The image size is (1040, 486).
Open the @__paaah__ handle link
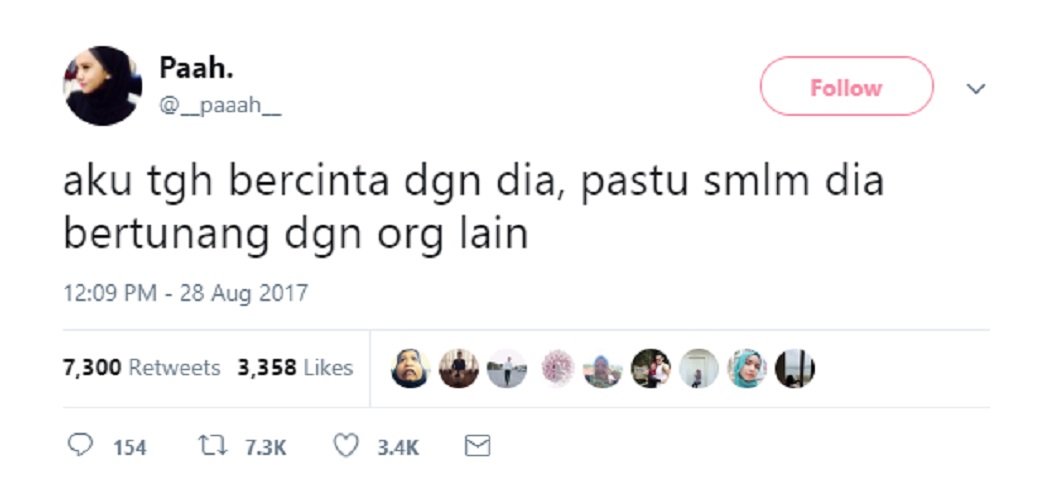220,106
